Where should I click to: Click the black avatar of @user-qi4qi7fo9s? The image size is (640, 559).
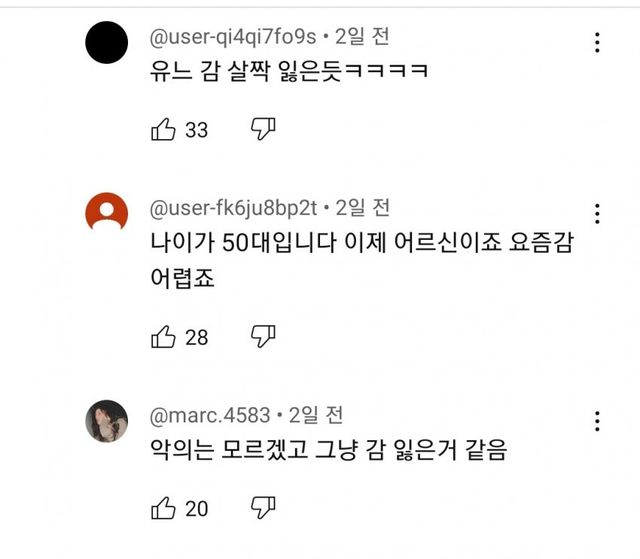(x=107, y=43)
